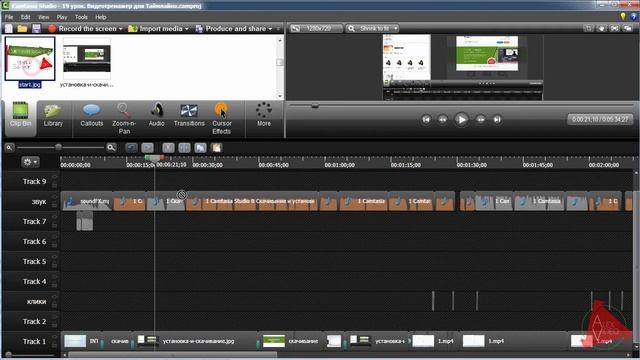Click the playhead at 00:00:21;10 on ruler
Image resolution: width=640 pixels, height=360 pixels.
(154, 158)
